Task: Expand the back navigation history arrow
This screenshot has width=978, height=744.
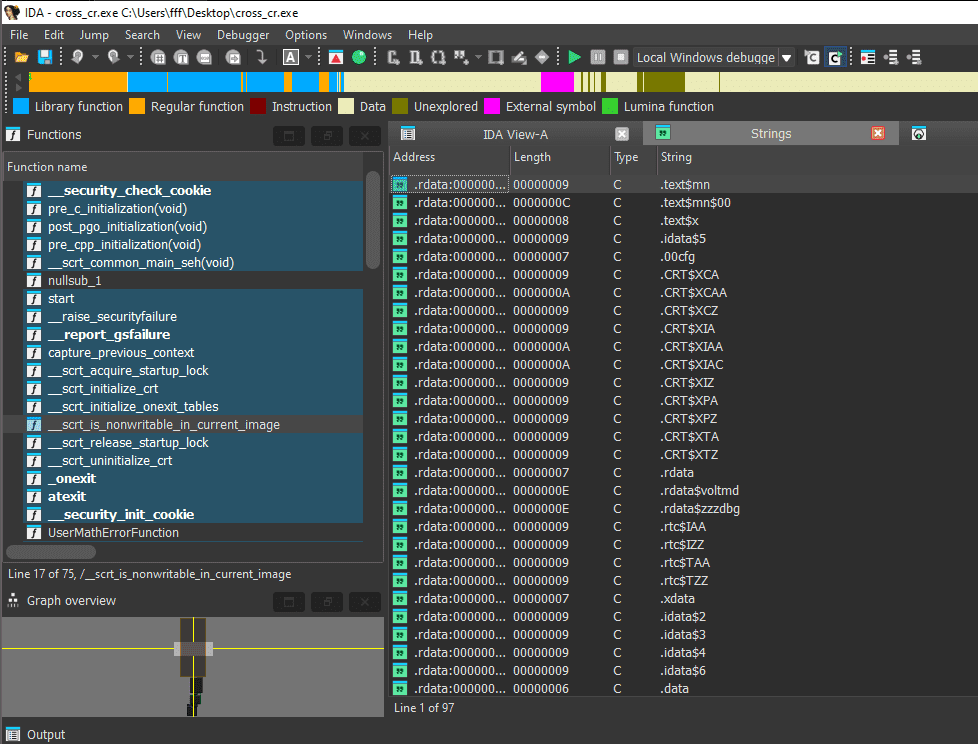Action: pos(95,58)
